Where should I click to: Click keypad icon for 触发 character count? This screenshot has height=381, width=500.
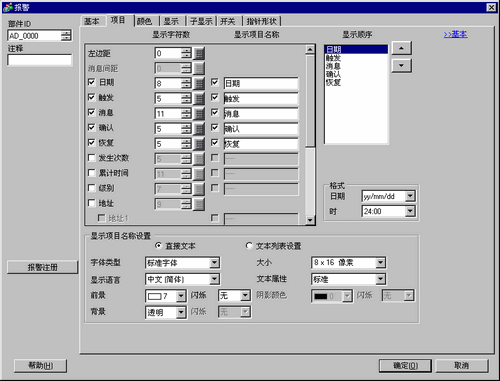point(199,98)
